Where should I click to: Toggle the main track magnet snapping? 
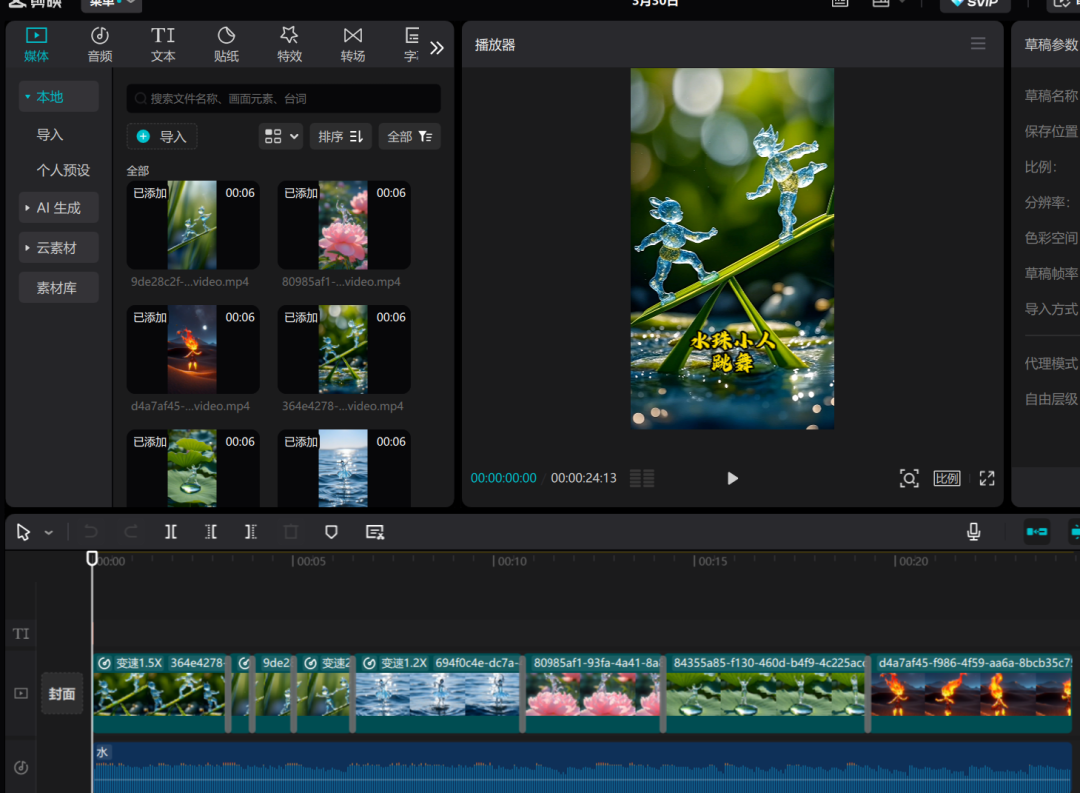1037,532
